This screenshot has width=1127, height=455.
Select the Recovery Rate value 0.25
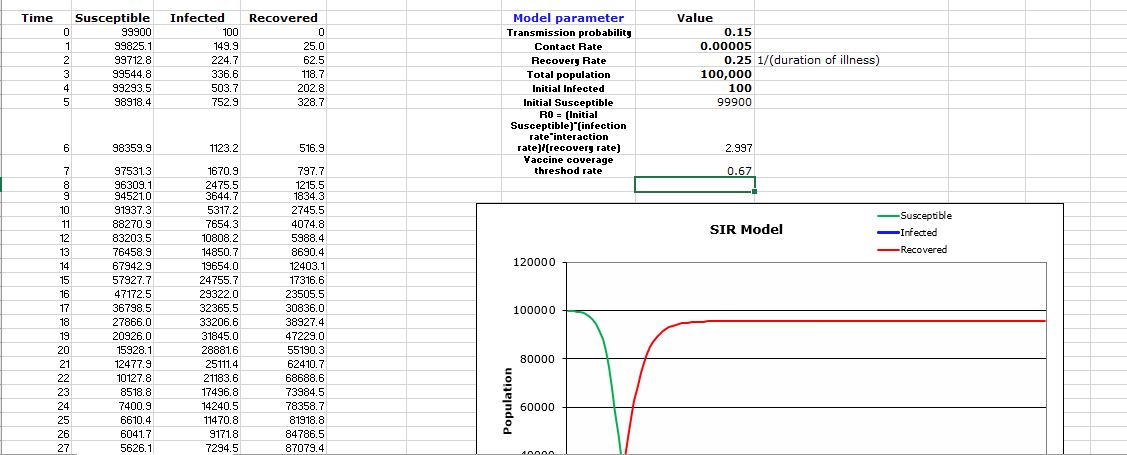(x=695, y=60)
